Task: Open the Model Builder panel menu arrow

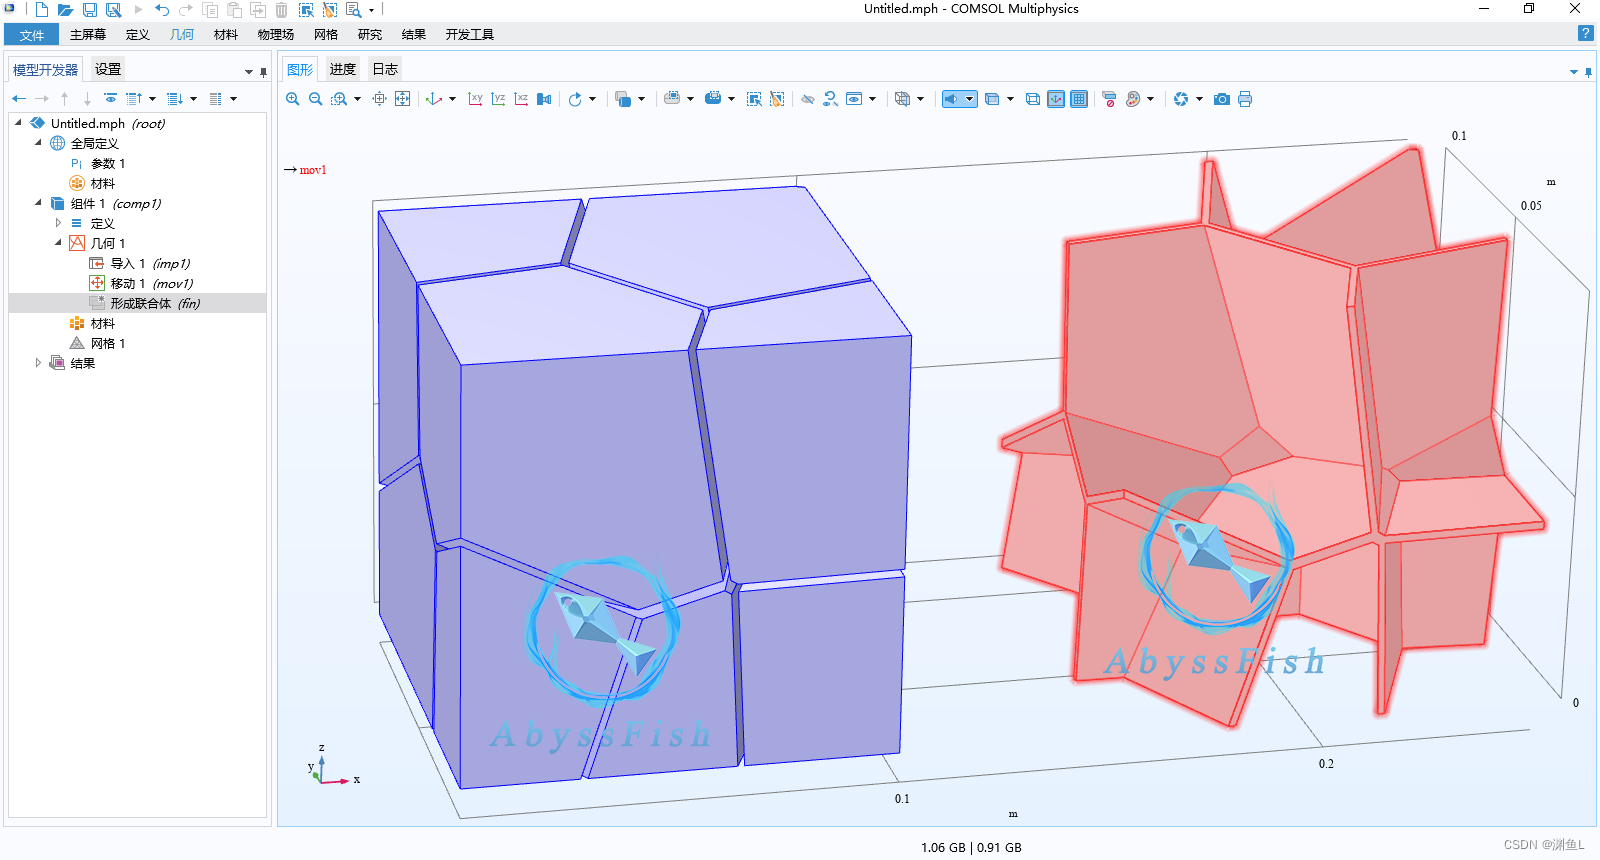Action: pos(249,72)
